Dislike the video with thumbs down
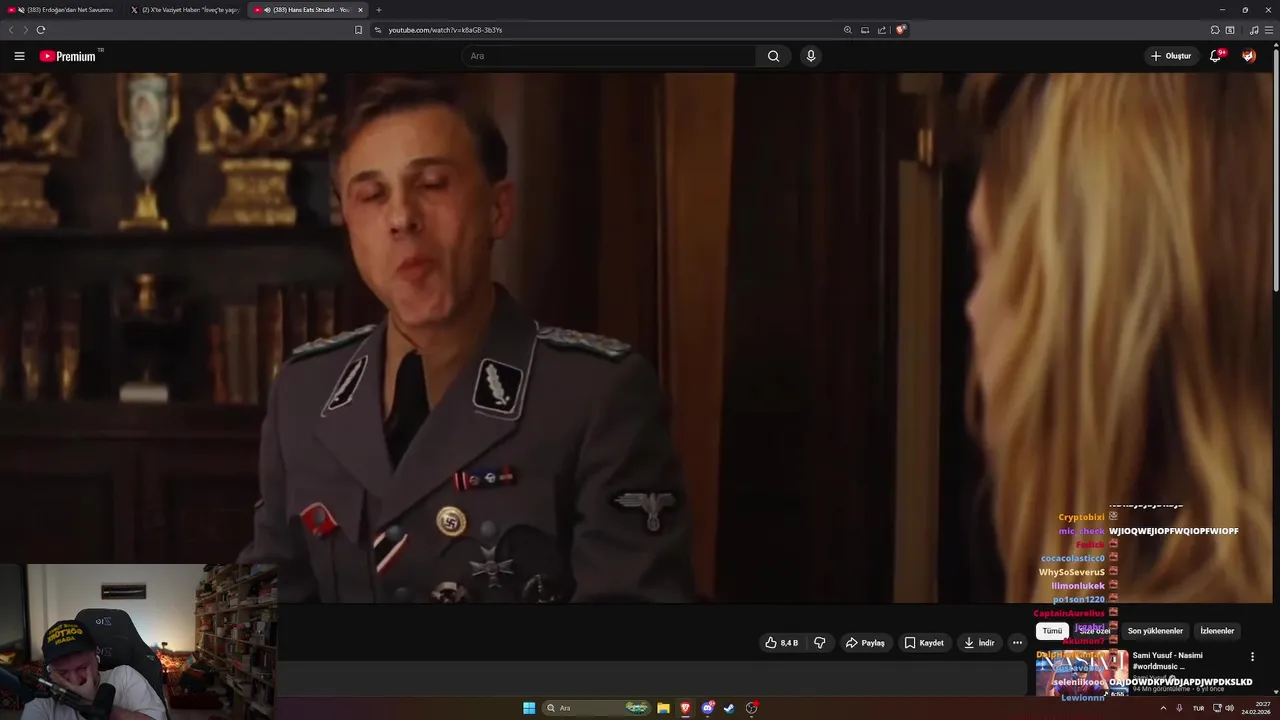Viewport: 1280px width, 720px height. [x=820, y=643]
